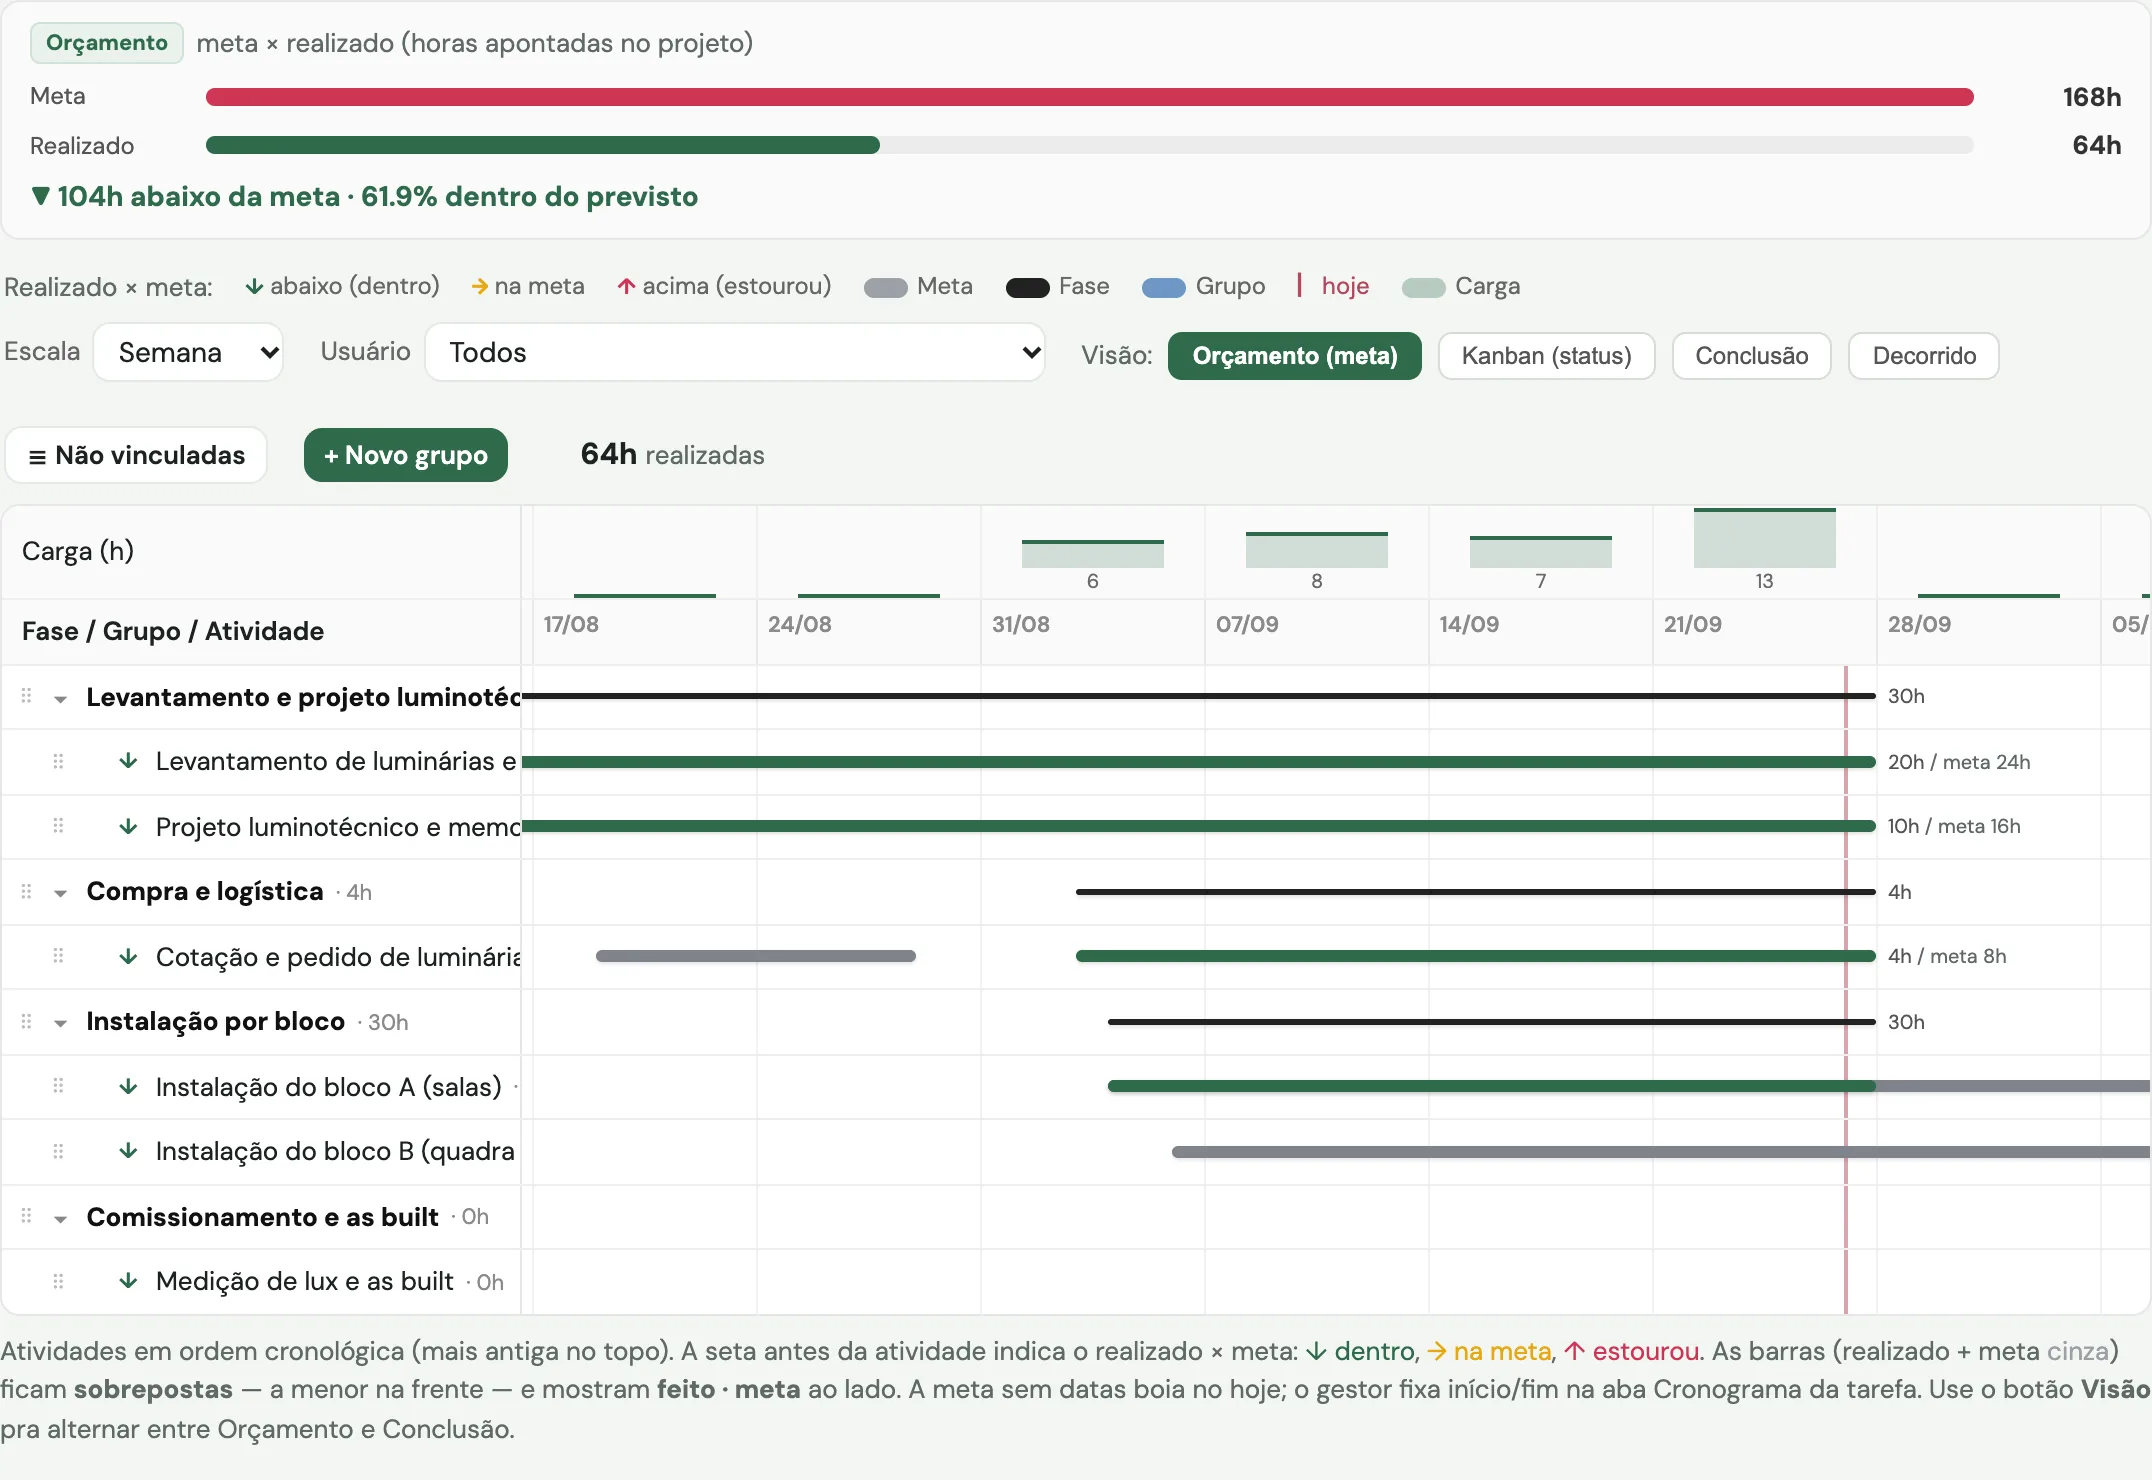Collapse the Levantamento e projeto luminotécnico phase
The image size is (2152, 1480).
(x=61, y=699)
